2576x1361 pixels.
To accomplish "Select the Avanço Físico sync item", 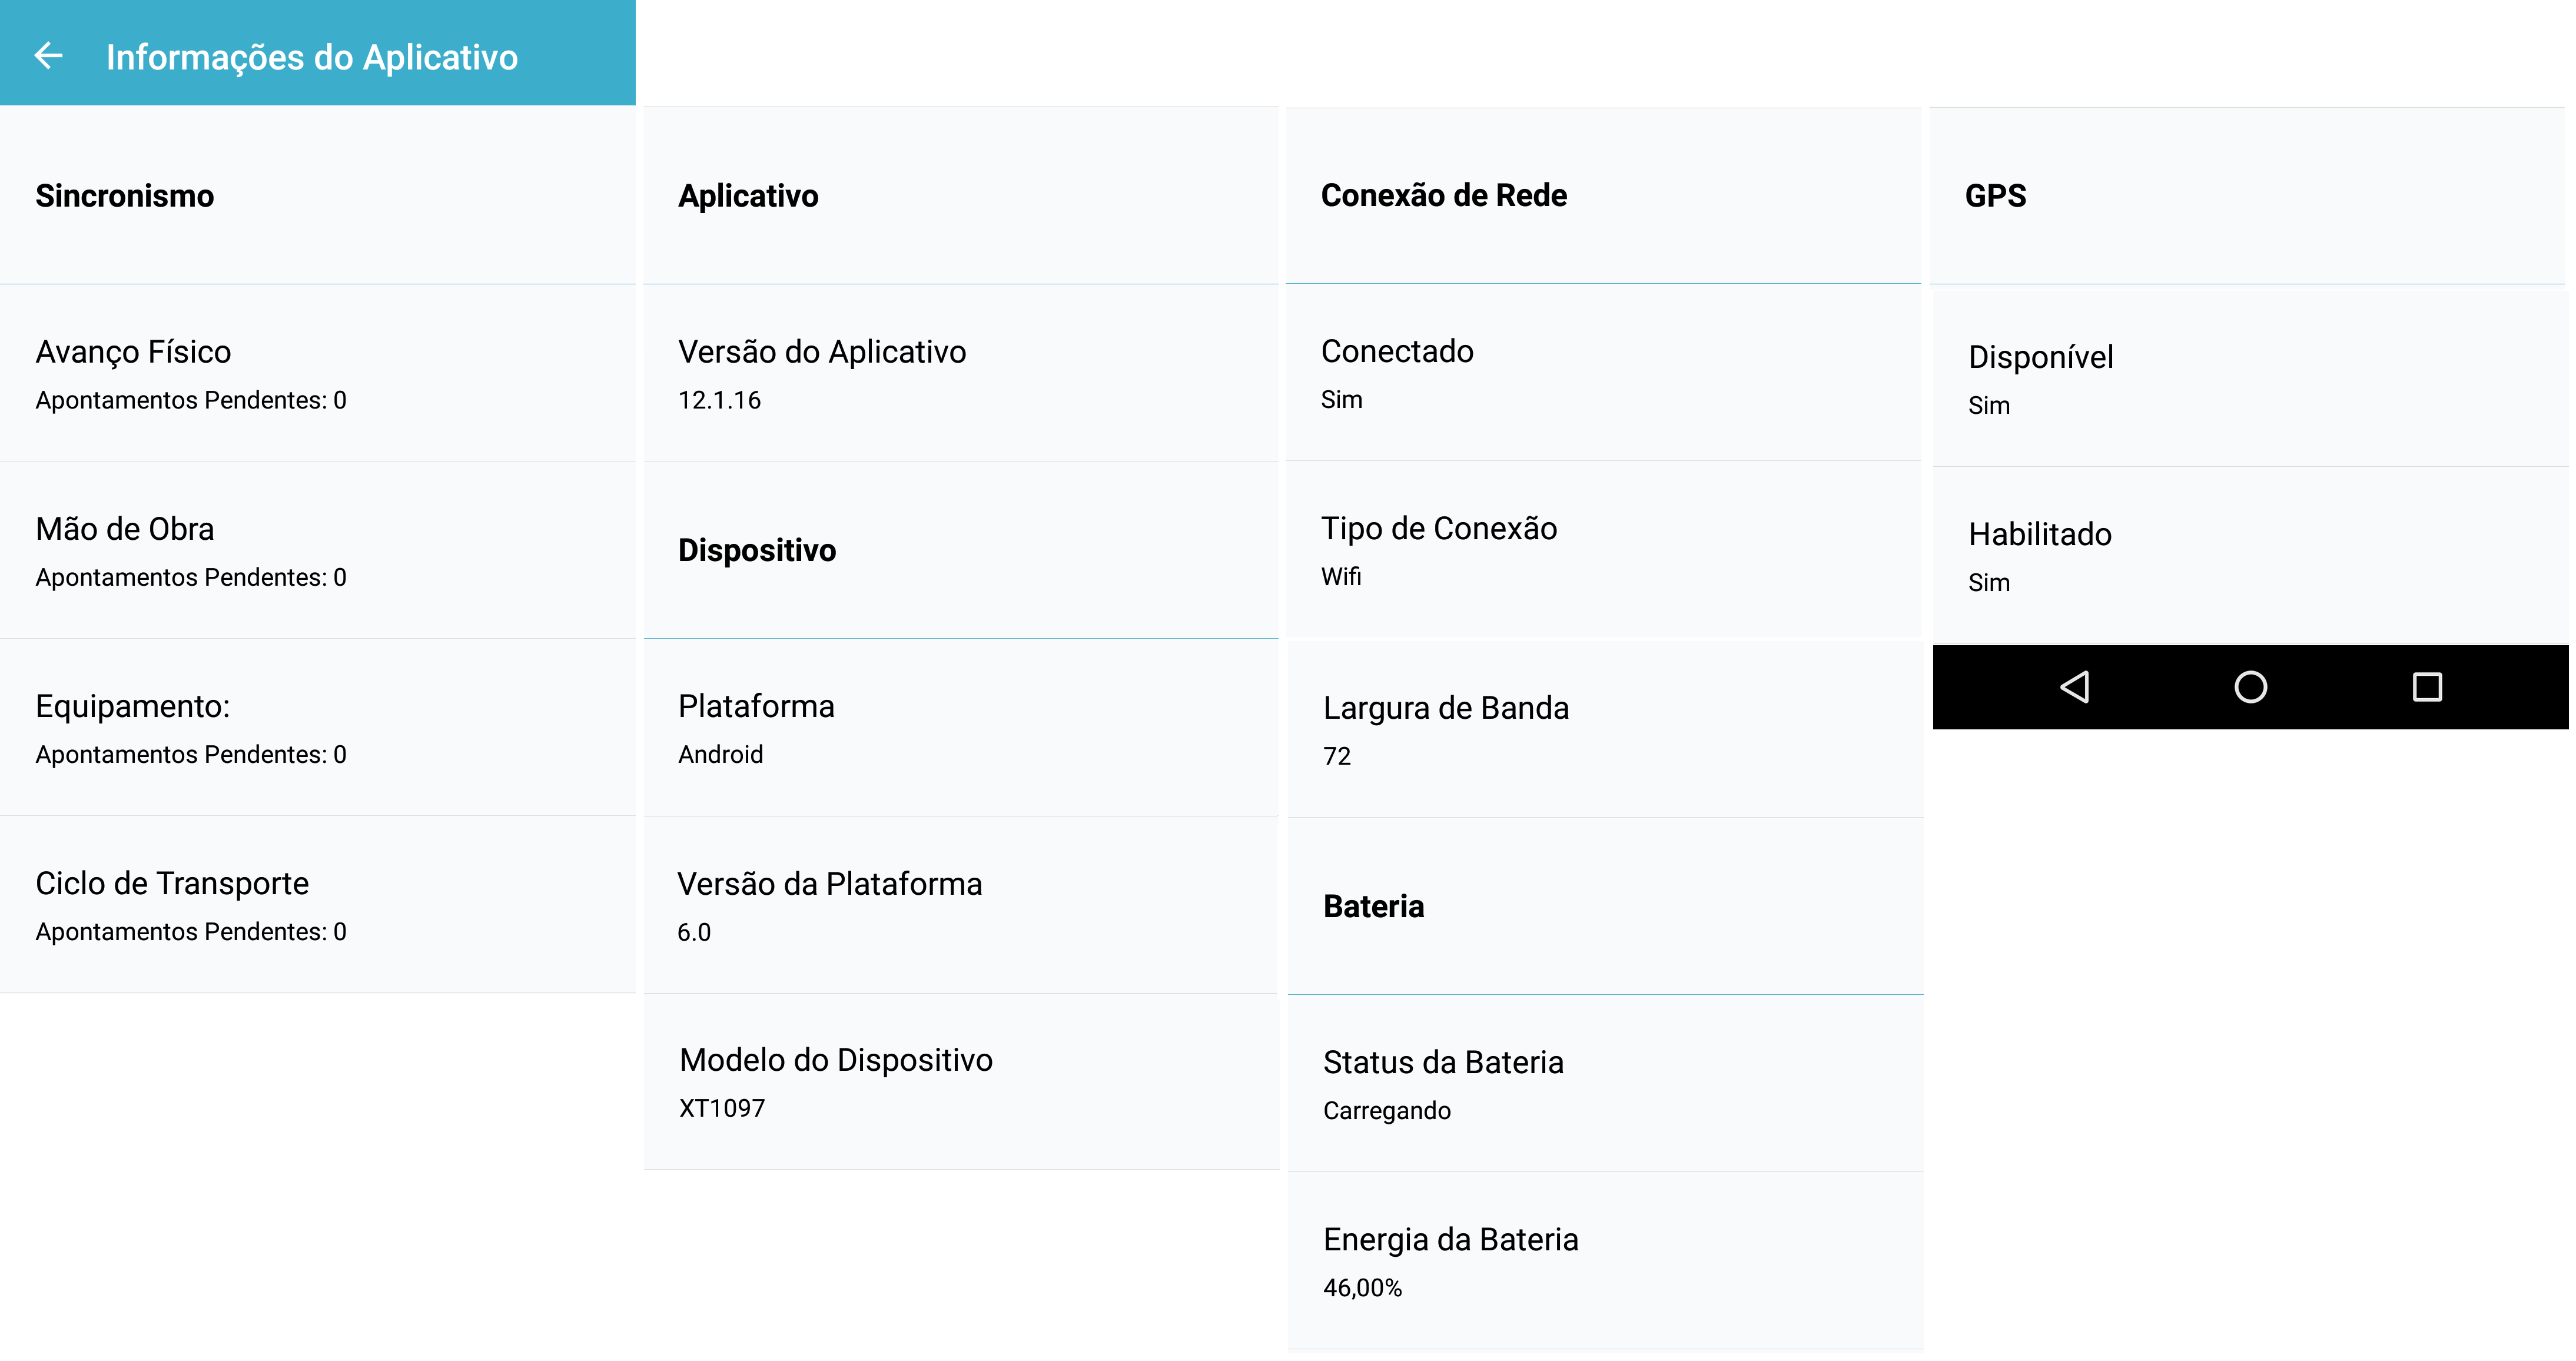I will click(317, 374).
